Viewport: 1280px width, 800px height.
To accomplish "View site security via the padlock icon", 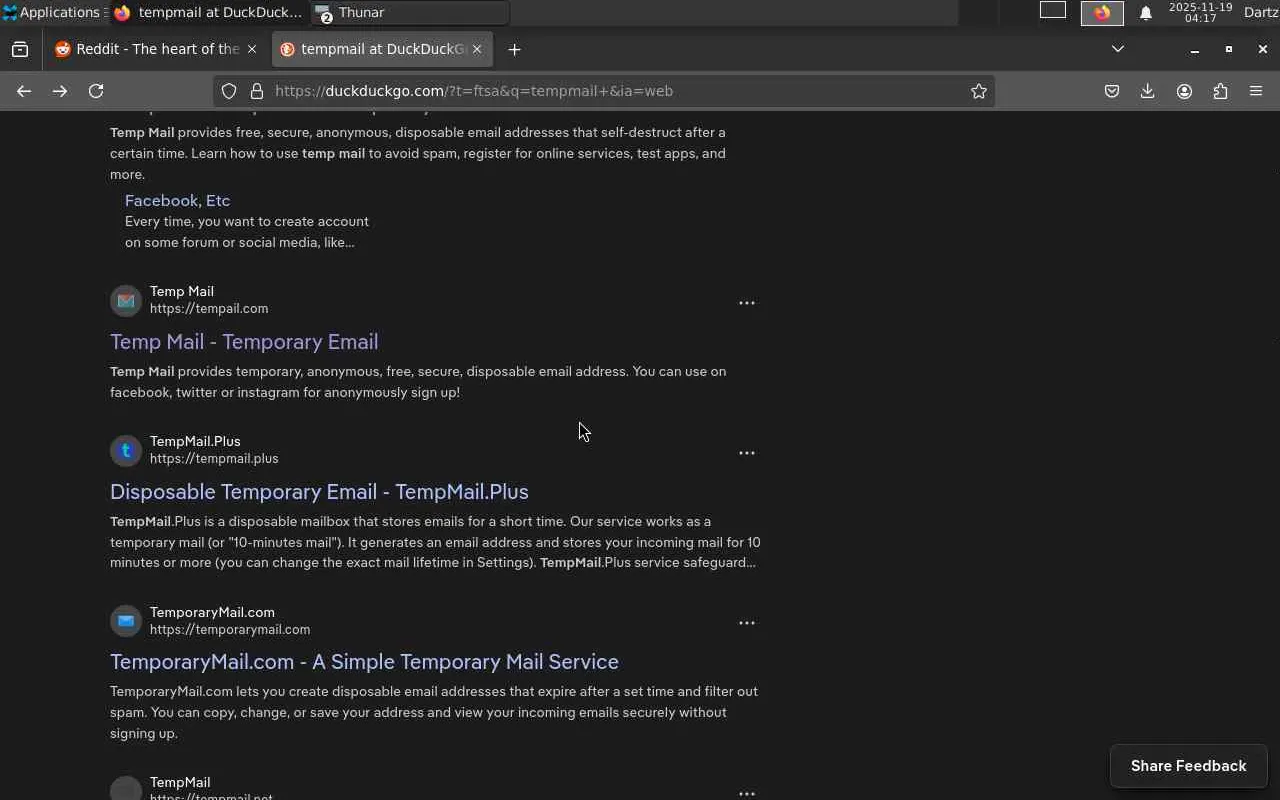I will (257, 91).
